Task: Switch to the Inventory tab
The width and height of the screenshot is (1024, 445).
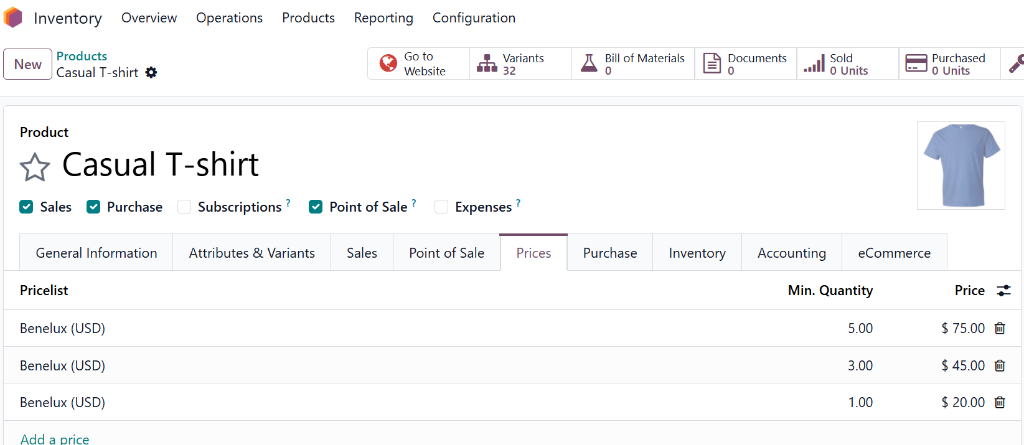Action: [697, 253]
